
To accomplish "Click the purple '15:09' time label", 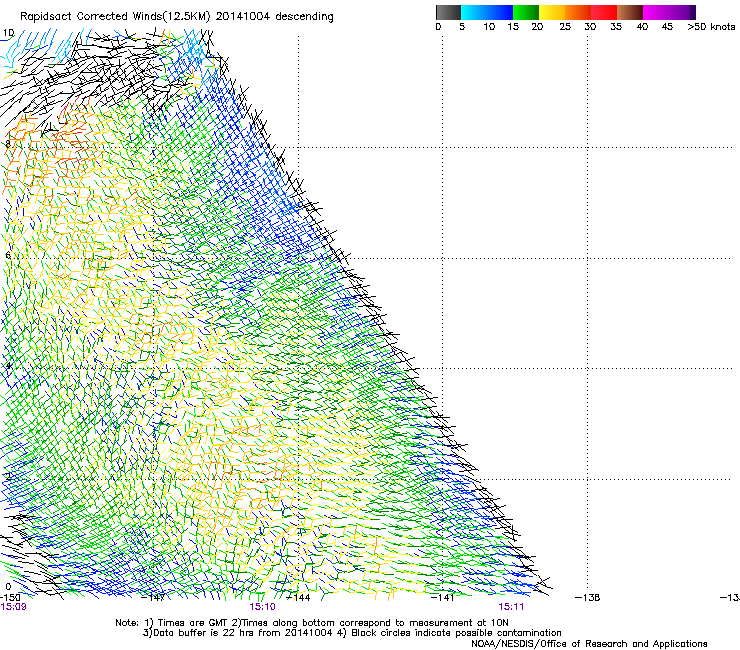I will tap(14, 607).
